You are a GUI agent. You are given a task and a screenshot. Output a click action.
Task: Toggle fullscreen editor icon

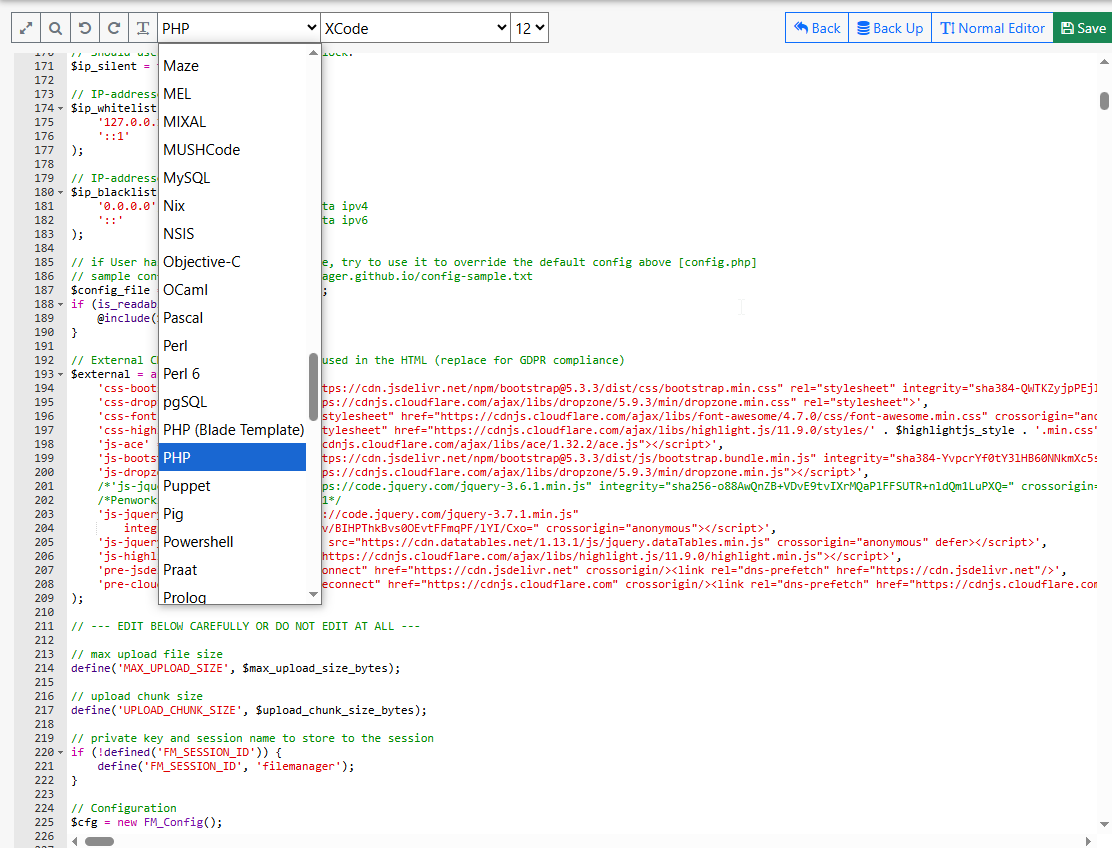(26, 28)
